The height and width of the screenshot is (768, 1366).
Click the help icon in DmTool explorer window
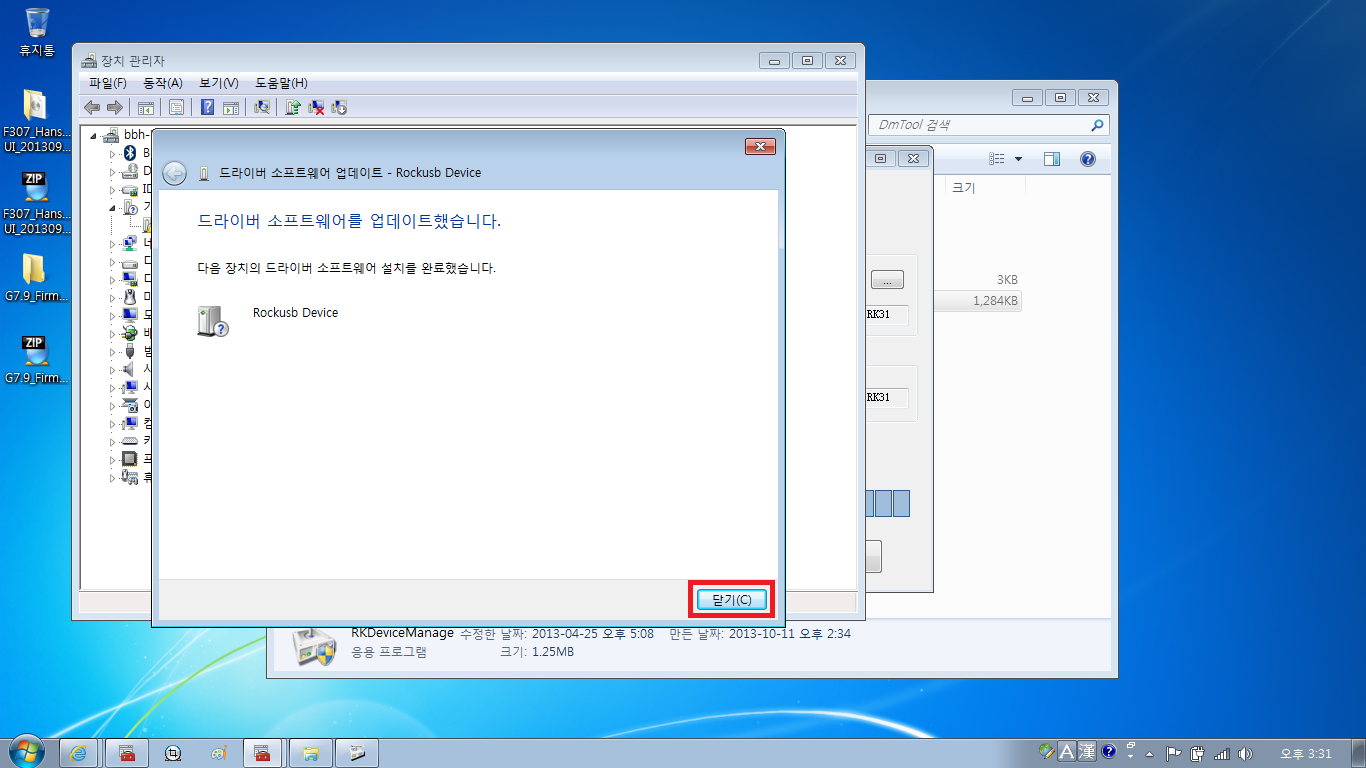pos(1088,159)
